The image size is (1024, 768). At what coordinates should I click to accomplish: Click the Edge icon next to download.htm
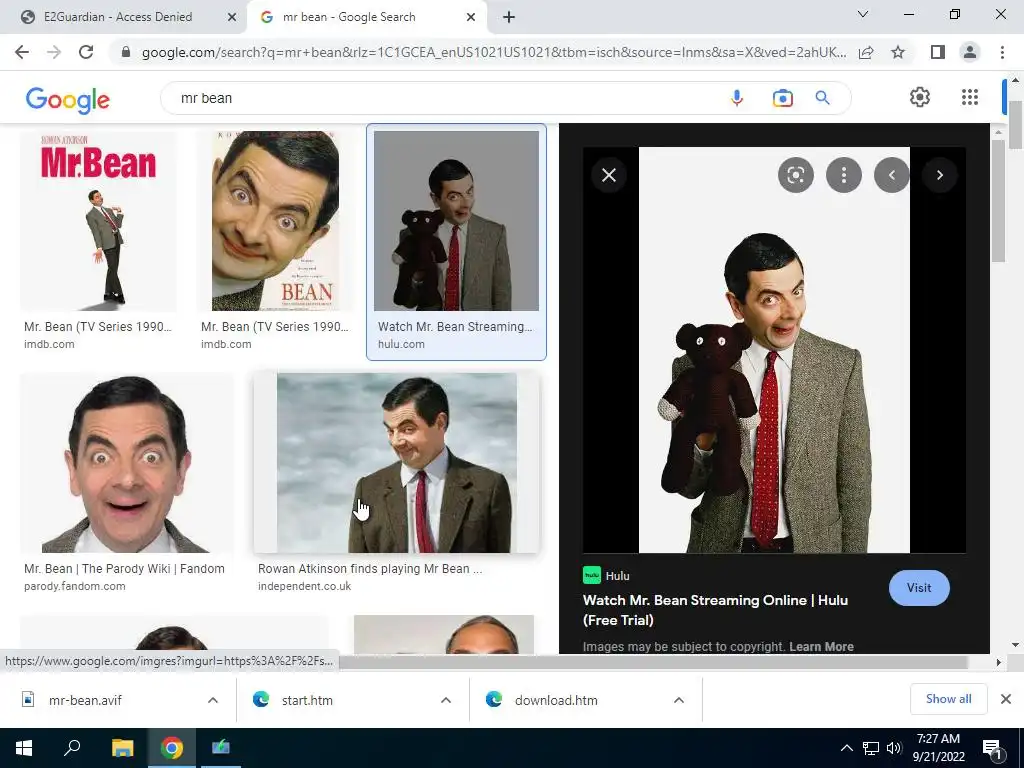494,699
